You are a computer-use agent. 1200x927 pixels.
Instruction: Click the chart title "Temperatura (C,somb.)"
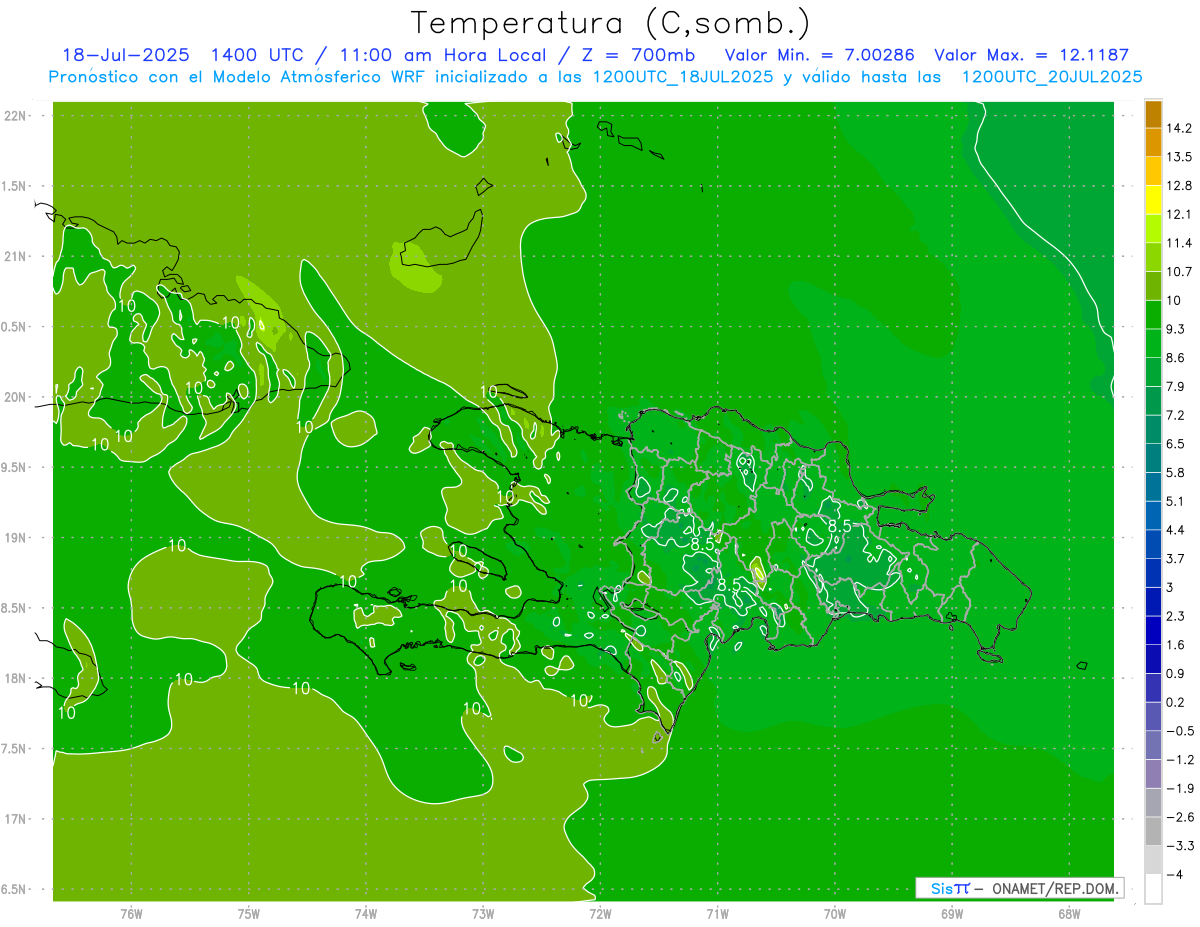[x=610, y=22]
